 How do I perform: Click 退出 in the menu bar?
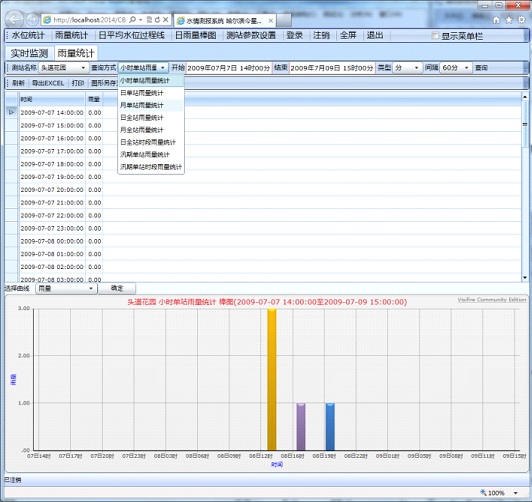(375, 35)
